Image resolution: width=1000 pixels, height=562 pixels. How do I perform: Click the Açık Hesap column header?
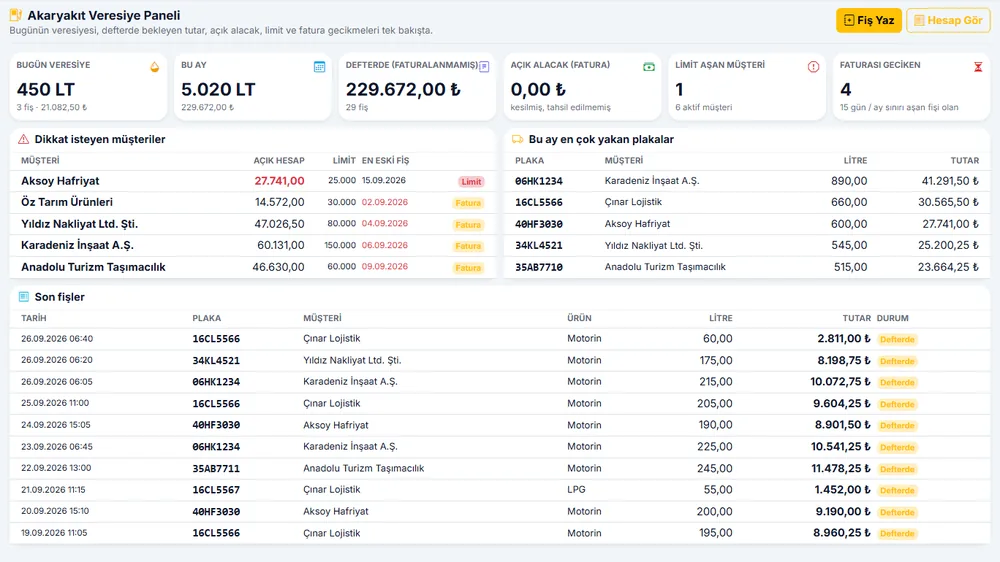click(279, 161)
